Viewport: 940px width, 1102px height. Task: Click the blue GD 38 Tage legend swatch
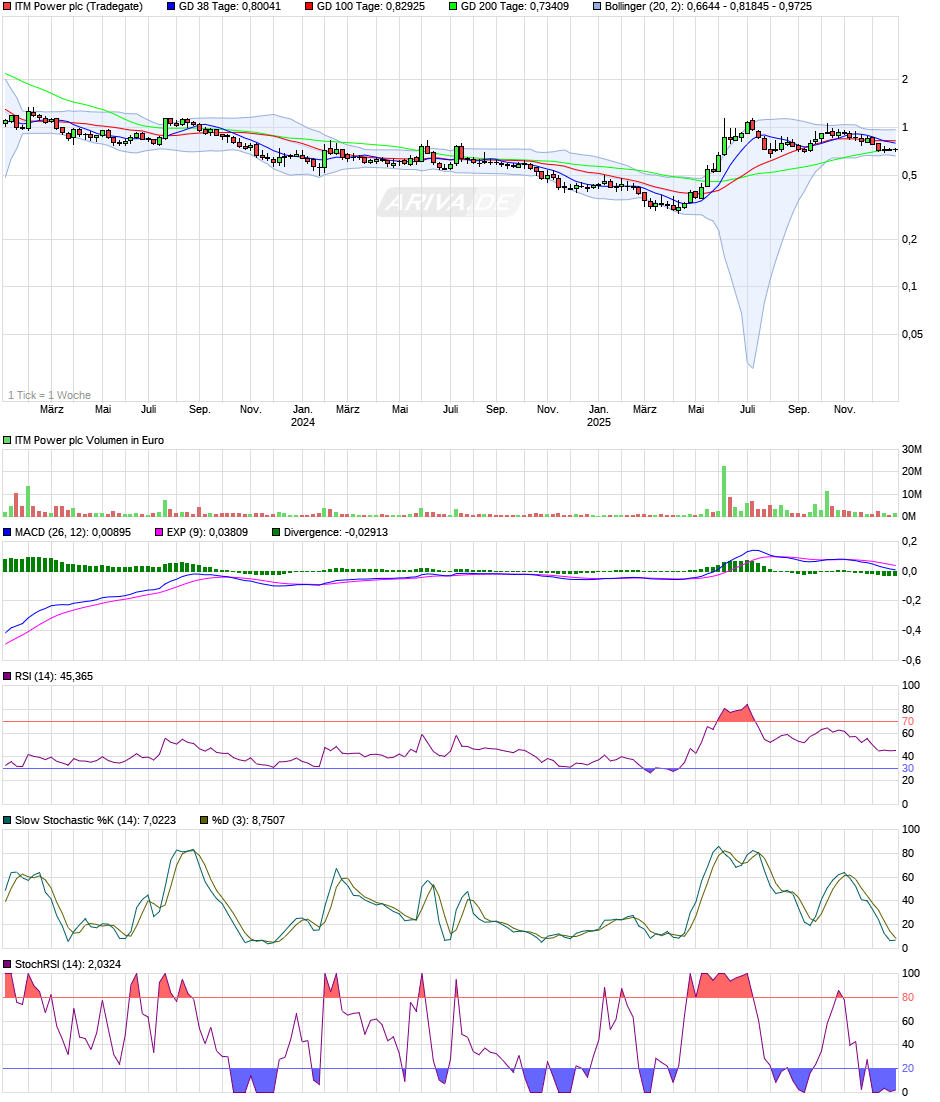(172, 6)
